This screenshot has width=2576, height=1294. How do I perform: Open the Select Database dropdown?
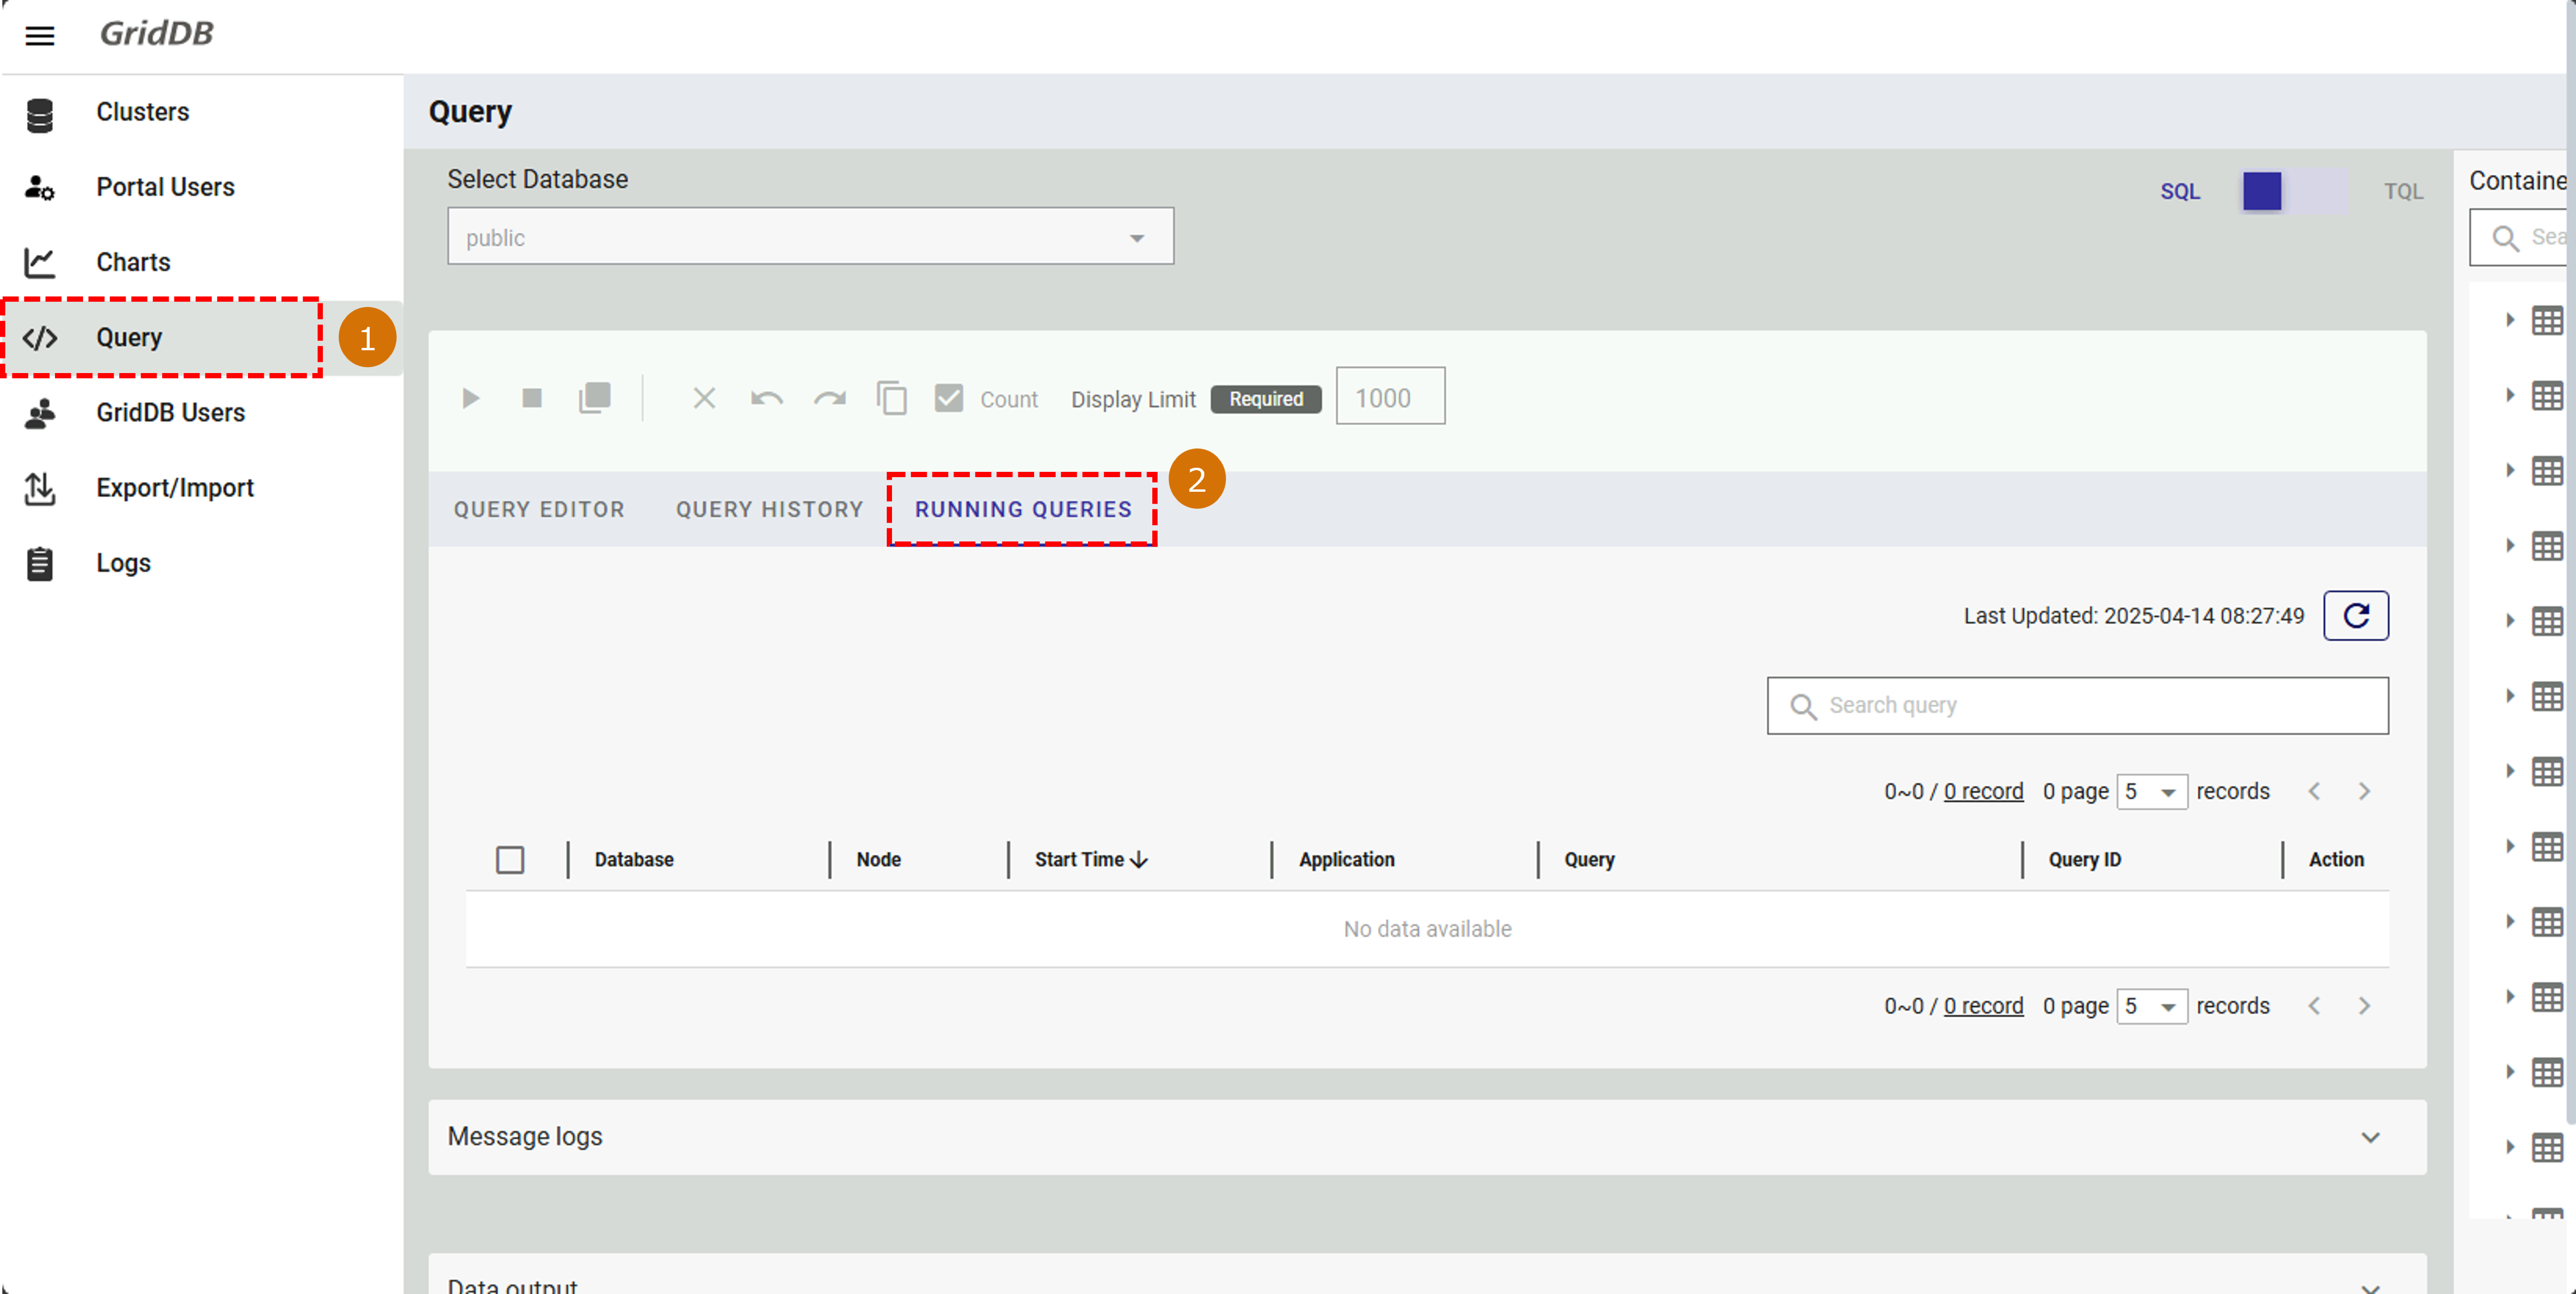[810, 237]
